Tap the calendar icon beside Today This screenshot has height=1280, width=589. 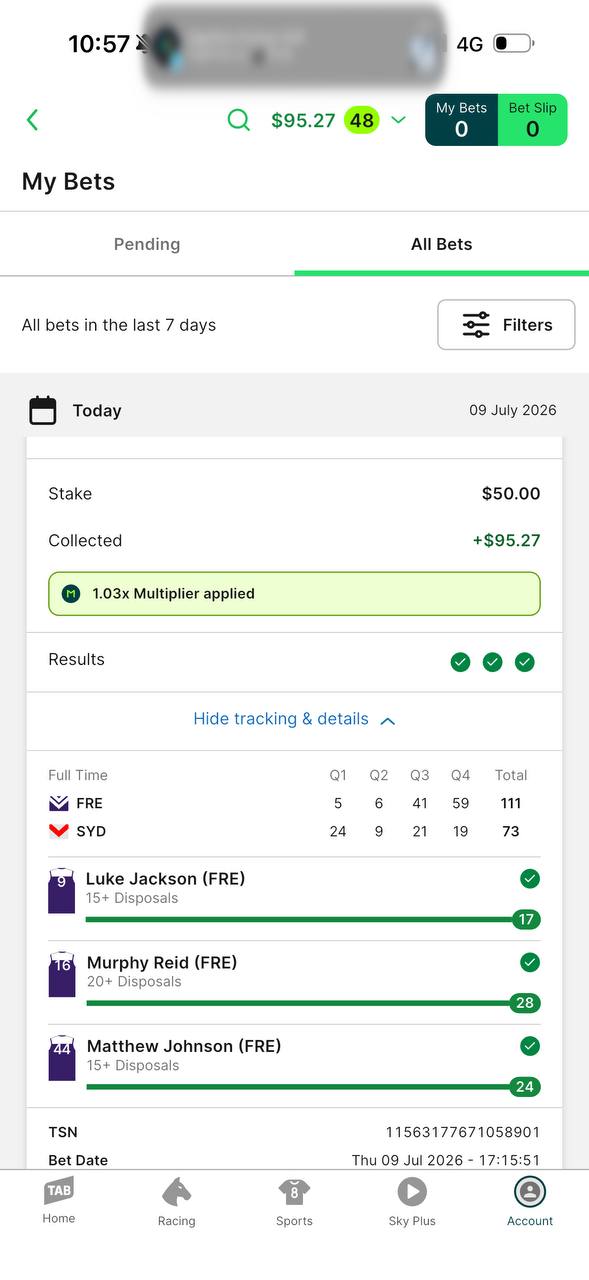43,411
